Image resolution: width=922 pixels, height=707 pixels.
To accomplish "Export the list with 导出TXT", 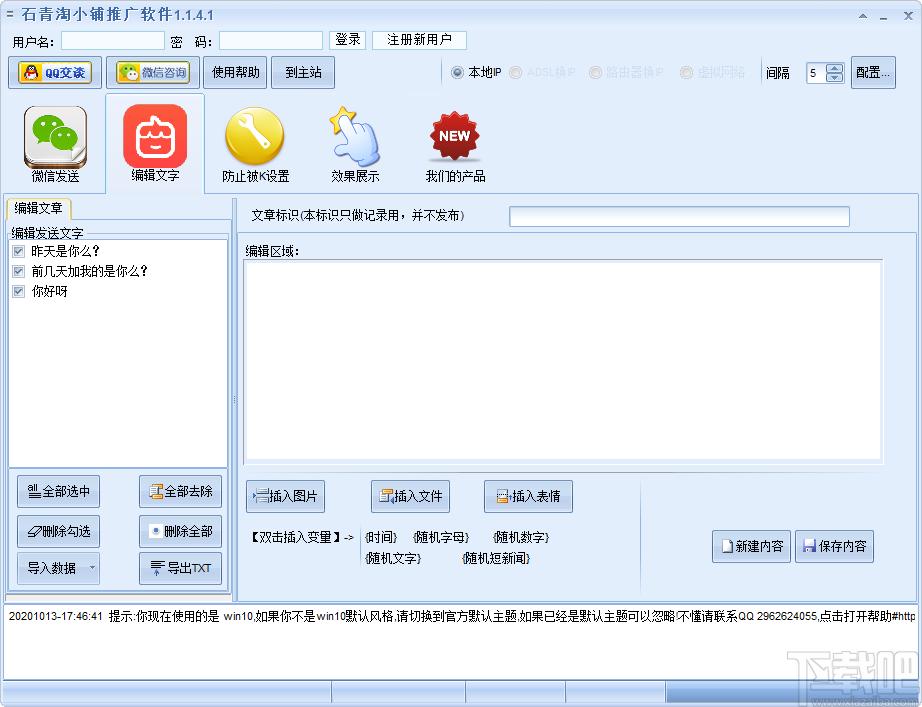I will 181,568.
